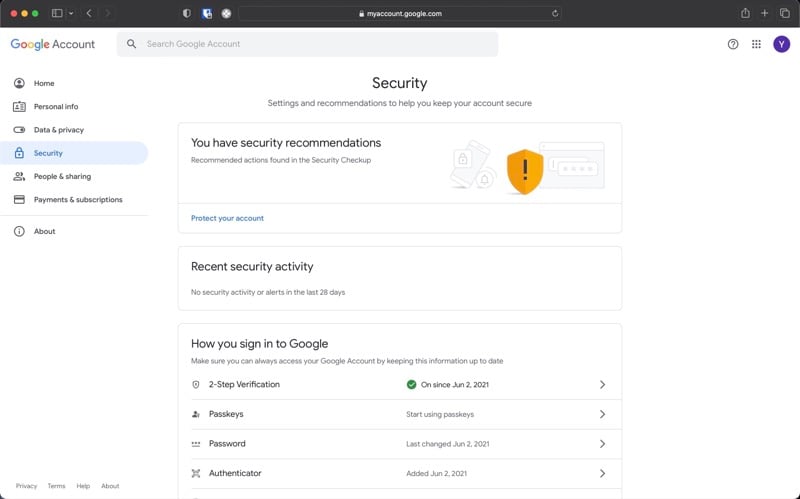Open the sidebar dropdown arrow in toolbar
800x499 pixels.
click(x=71, y=13)
